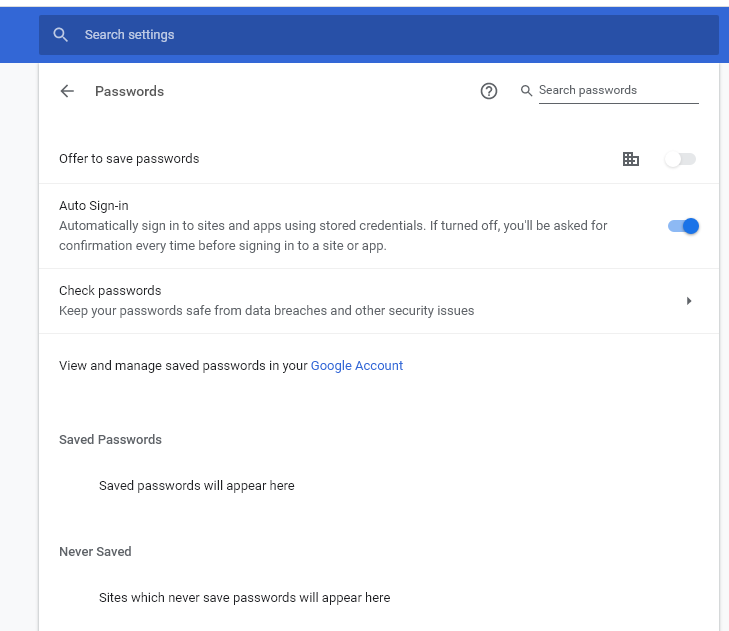Click 'Sites which never save passwords' text
The image size is (729, 631).
pyautogui.click(x=245, y=598)
